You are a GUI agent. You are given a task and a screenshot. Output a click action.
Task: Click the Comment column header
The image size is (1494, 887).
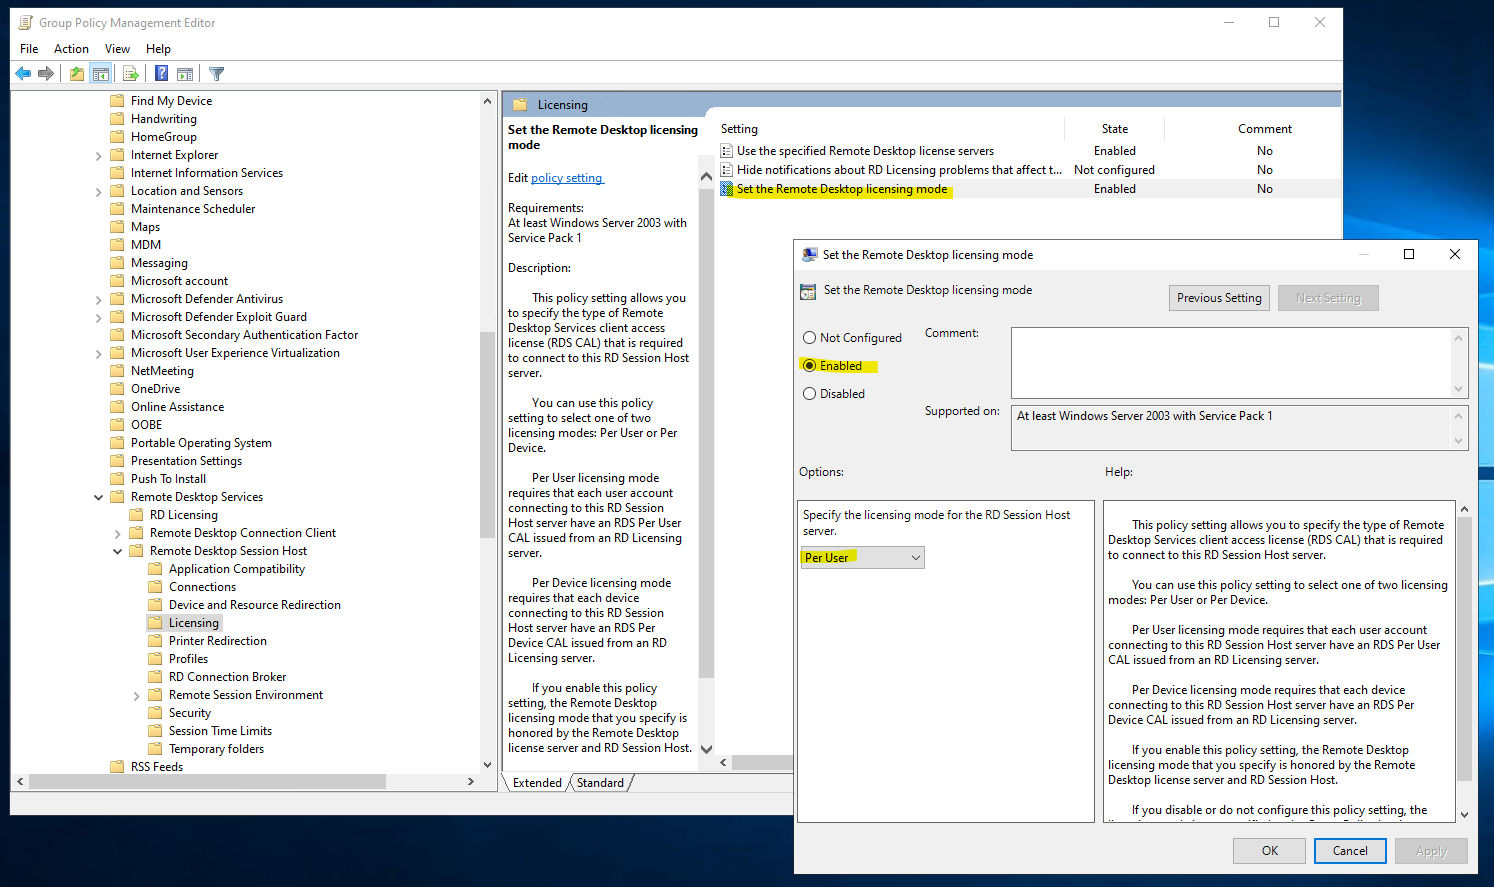(x=1265, y=129)
